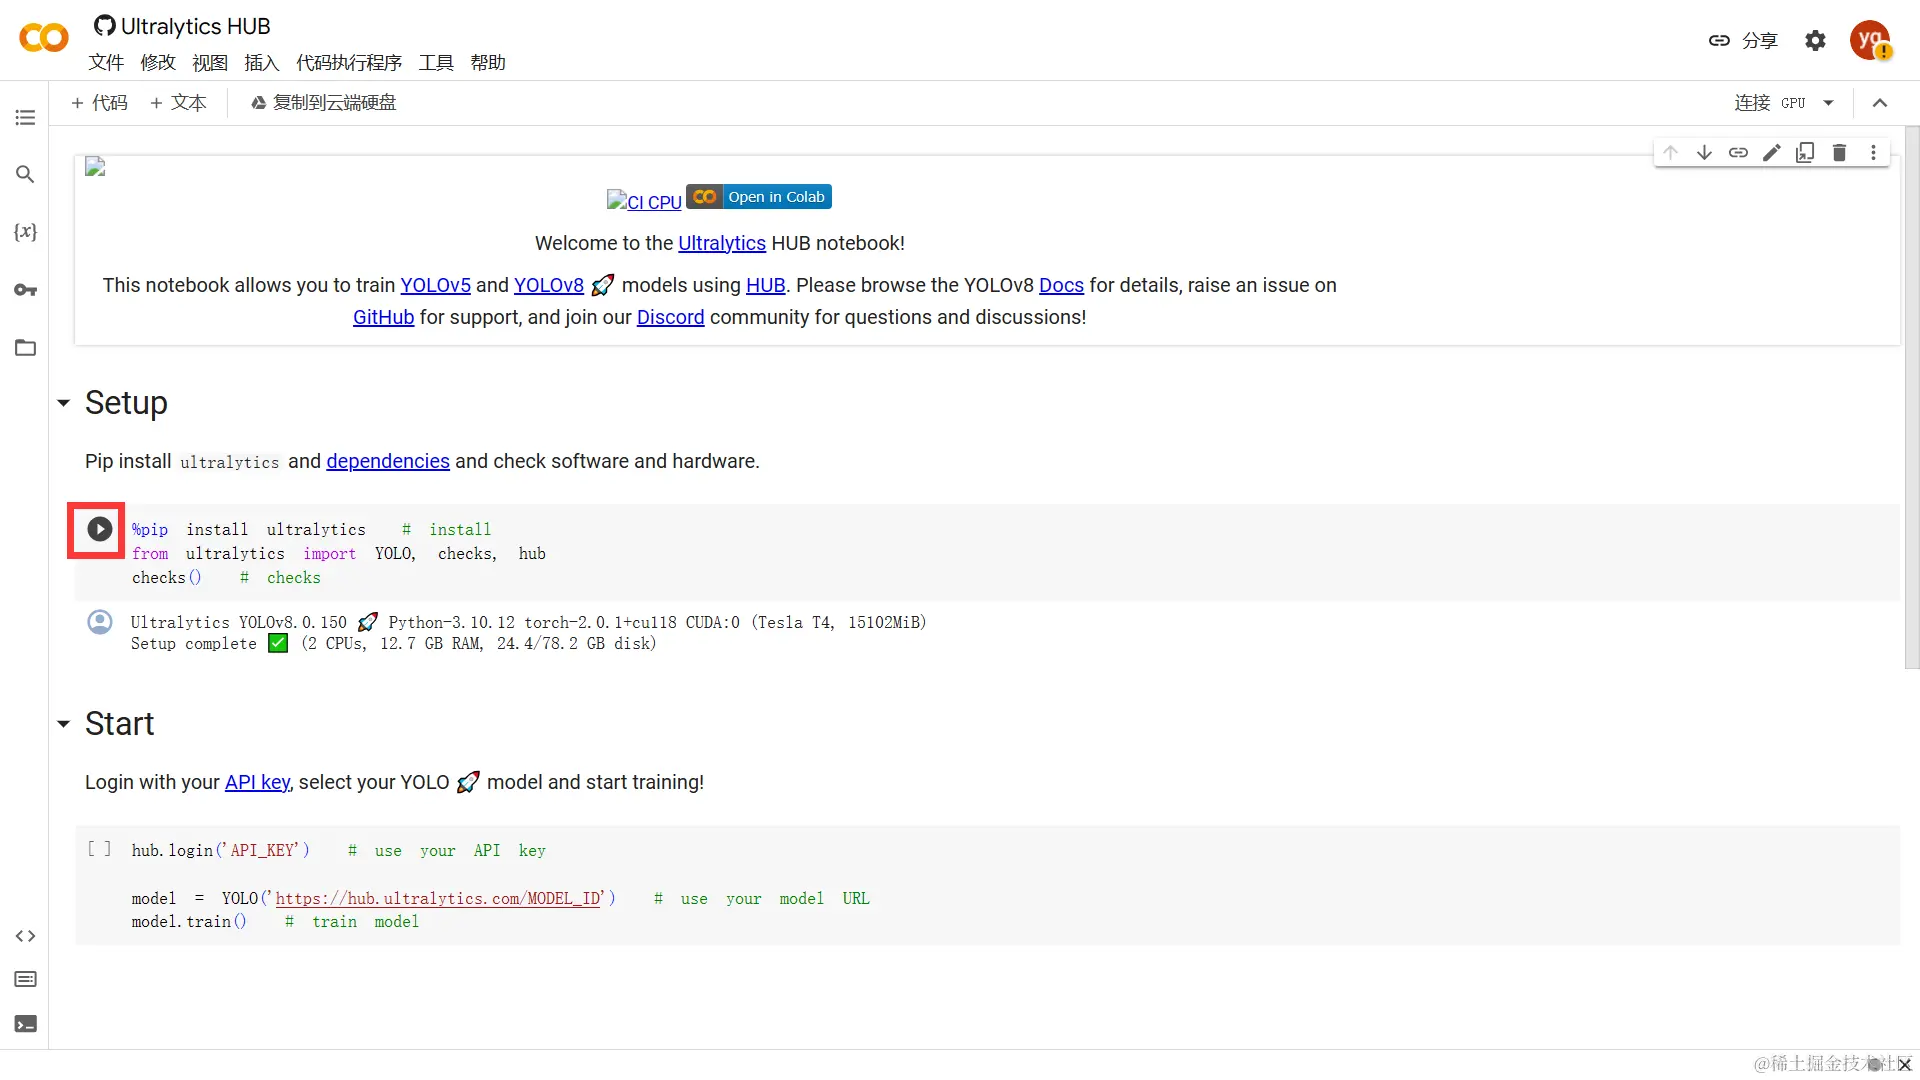The height and width of the screenshot is (1080, 1920).
Task: Click the 复制到云端硬盘 button
Action: (323, 103)
